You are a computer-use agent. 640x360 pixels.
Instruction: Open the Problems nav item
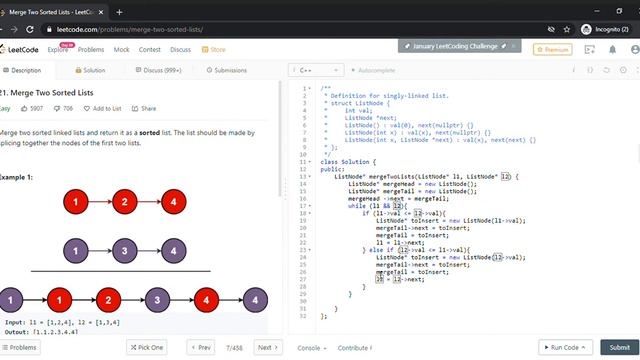point(91,49)
